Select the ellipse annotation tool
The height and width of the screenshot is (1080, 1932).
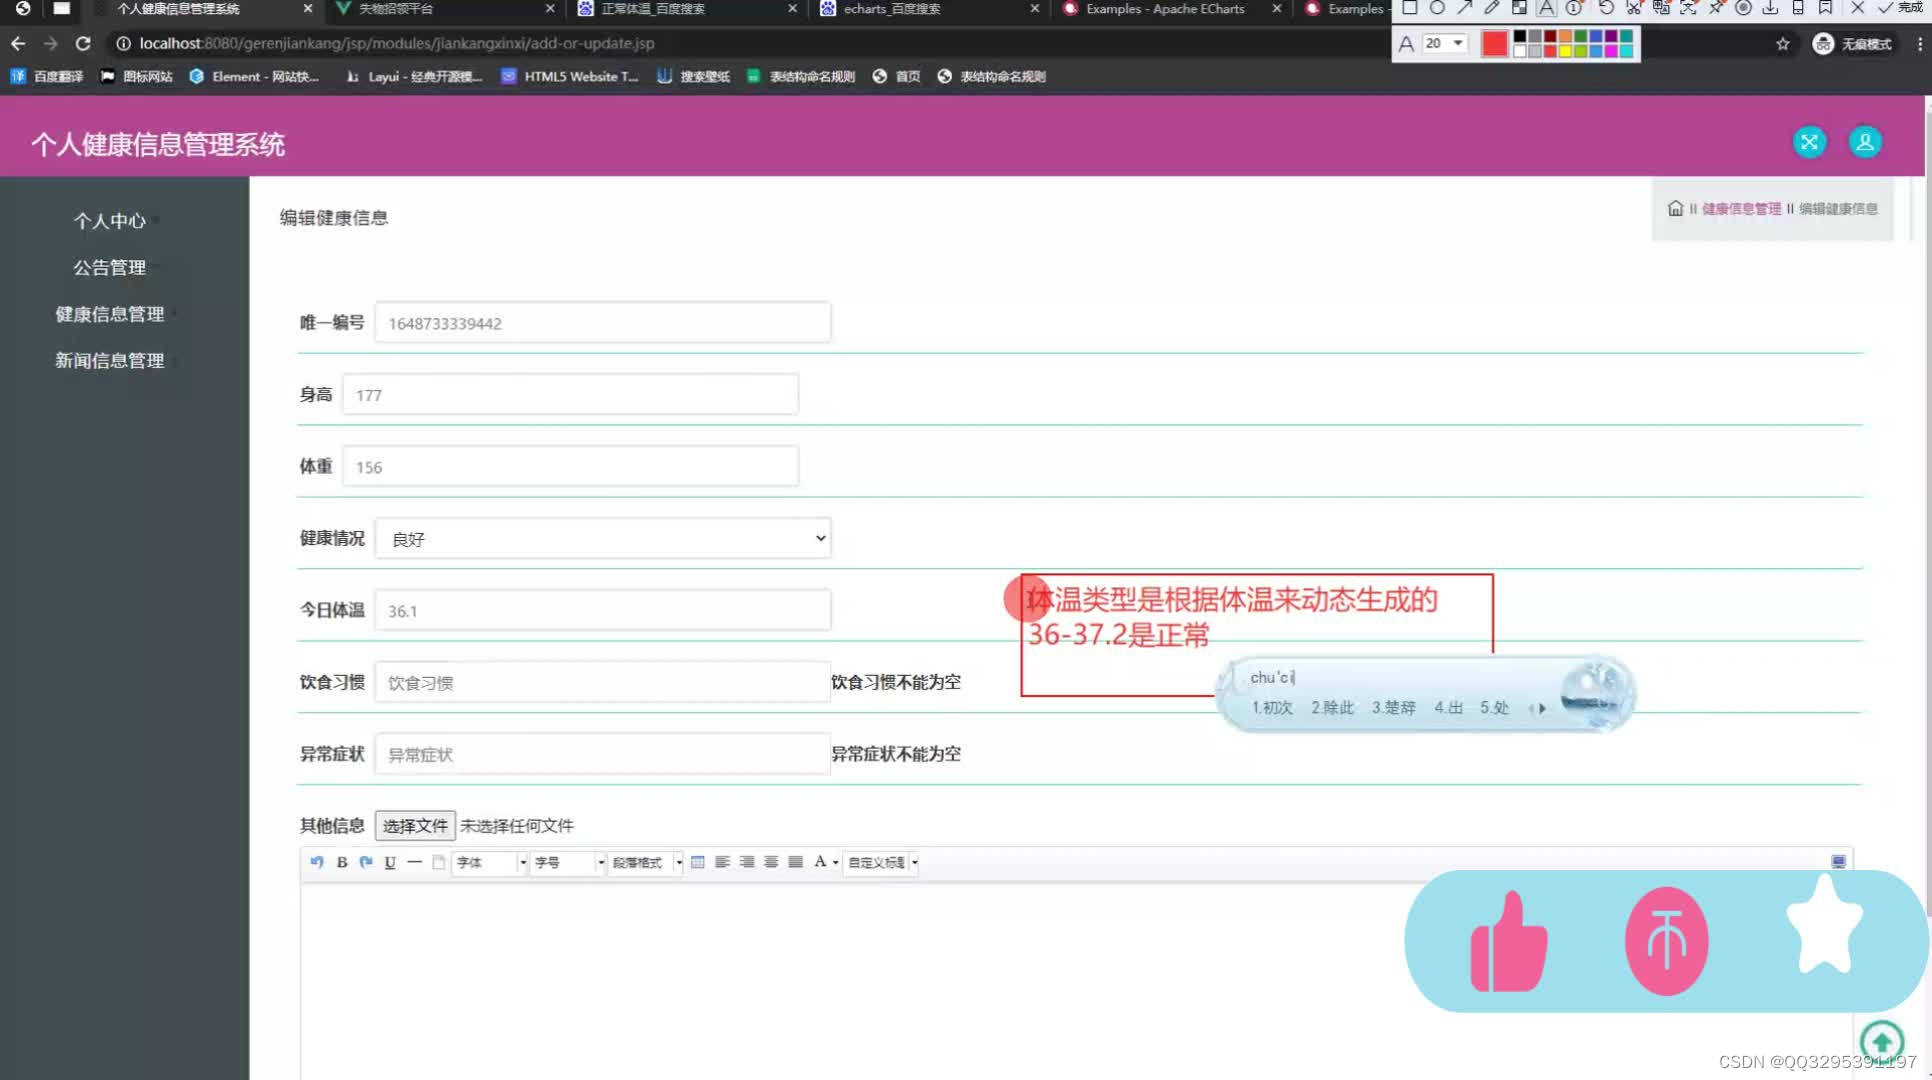(x=1437, y=8)
